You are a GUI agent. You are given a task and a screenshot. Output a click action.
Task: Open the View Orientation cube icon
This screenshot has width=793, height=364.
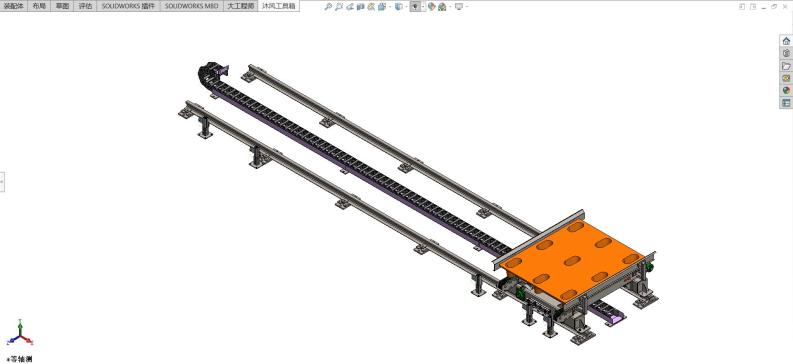point(382,7)
